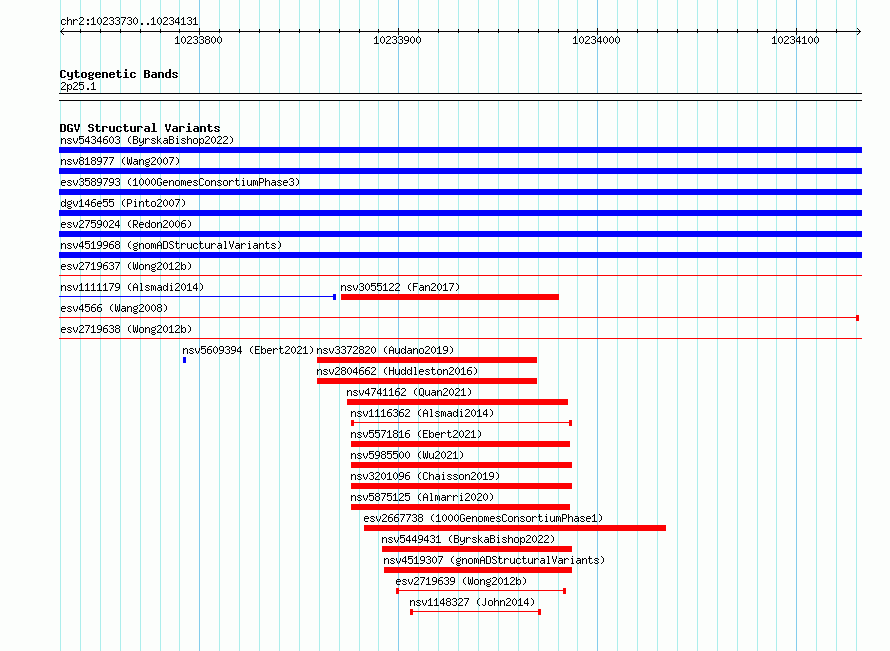
Task: Click ruler position 10234000
Action: coord(597,40)
